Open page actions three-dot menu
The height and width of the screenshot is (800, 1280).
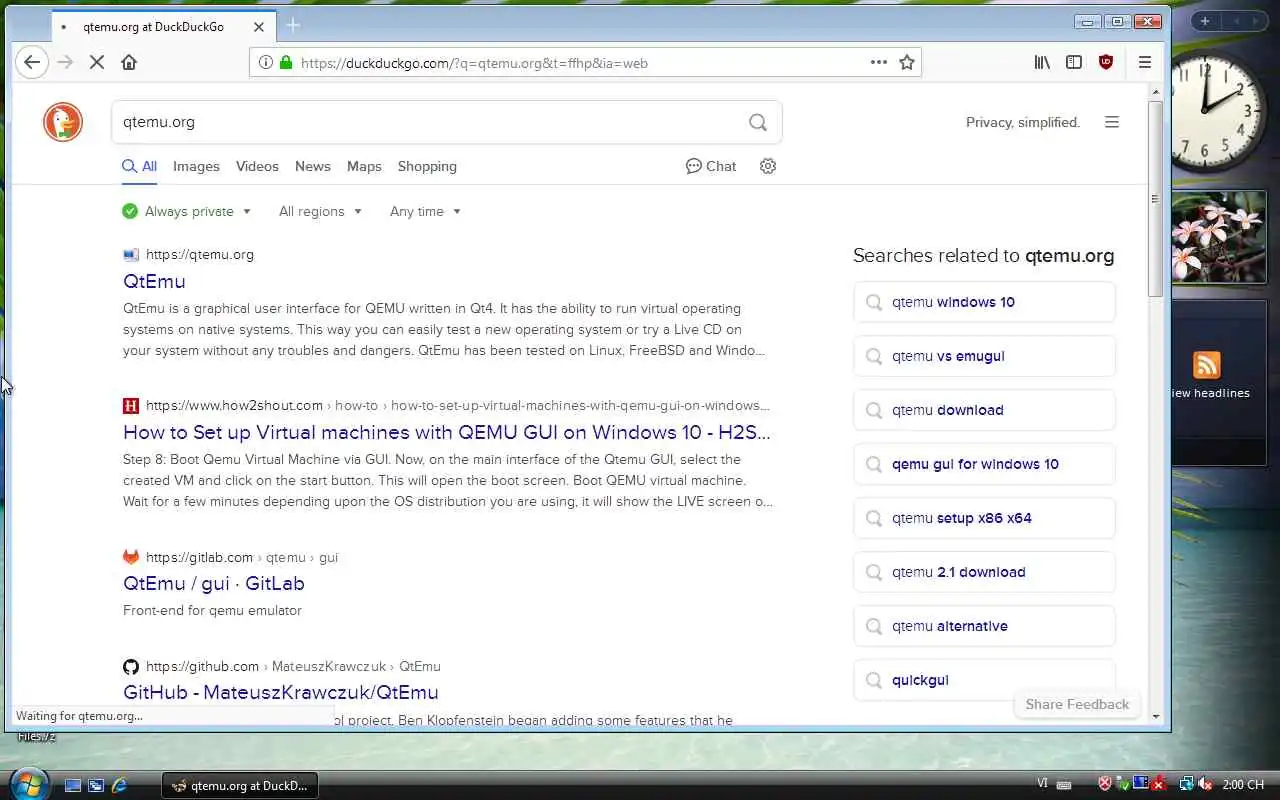tap(878, 62)
